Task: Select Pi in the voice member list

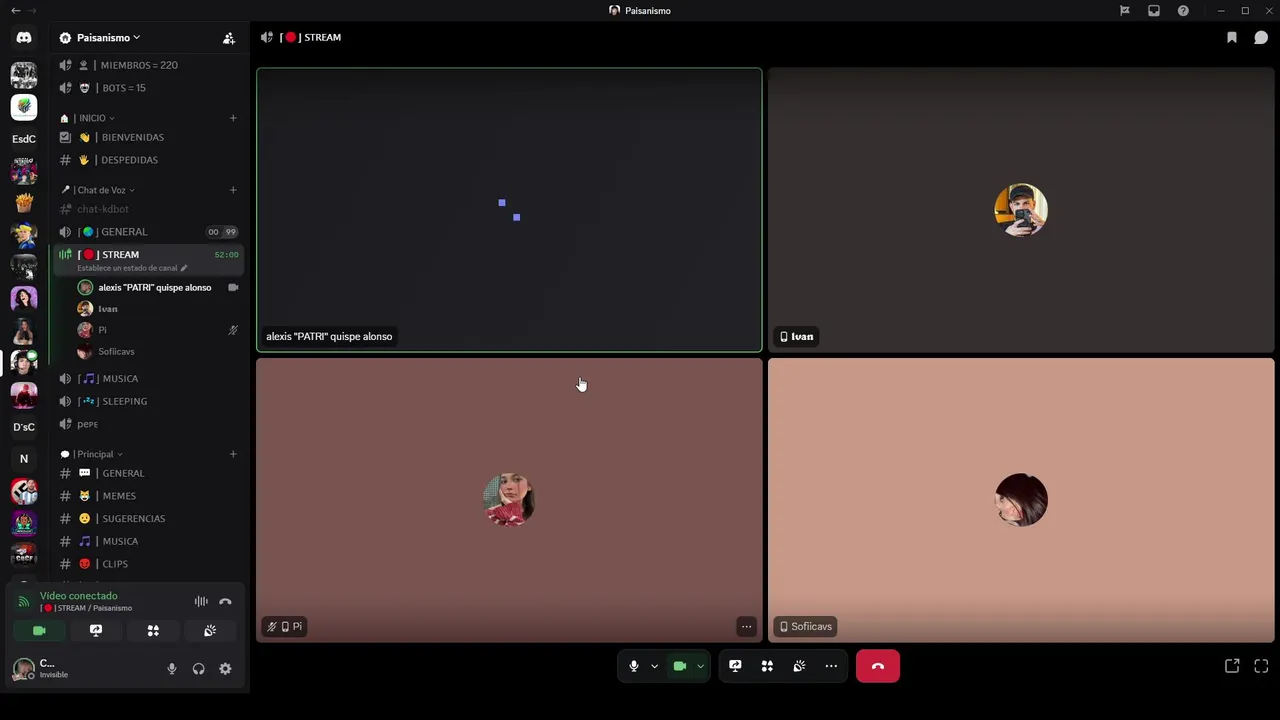Action: (x=158, y=330)
